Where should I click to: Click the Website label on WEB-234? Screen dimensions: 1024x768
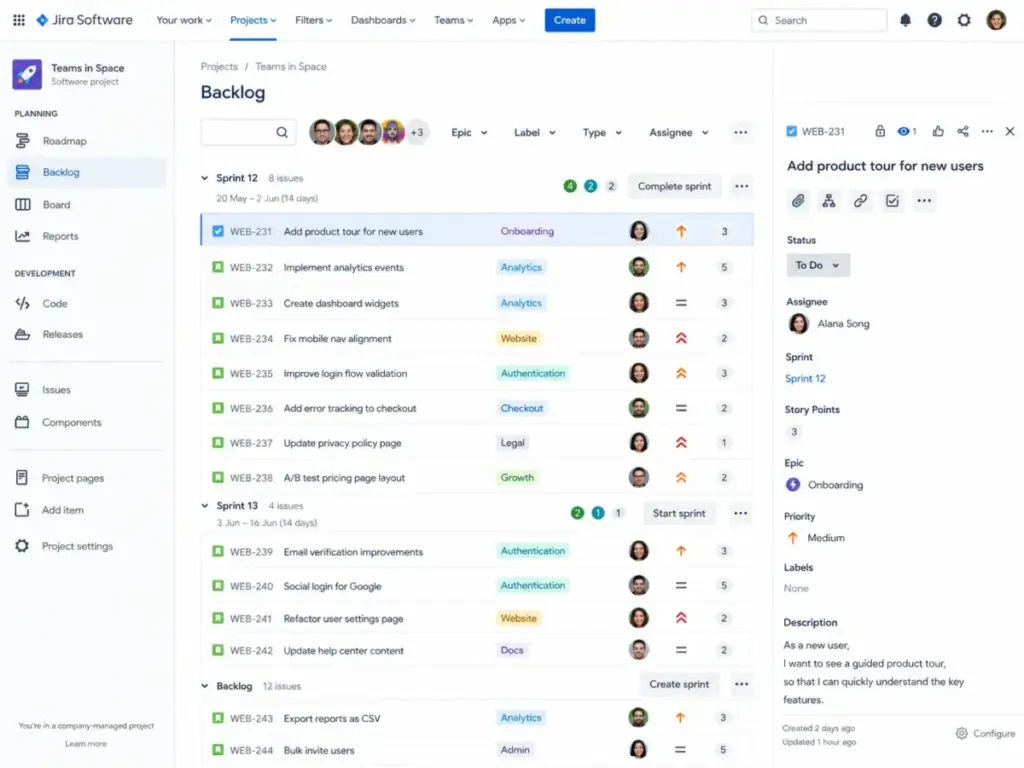point(519,338)
